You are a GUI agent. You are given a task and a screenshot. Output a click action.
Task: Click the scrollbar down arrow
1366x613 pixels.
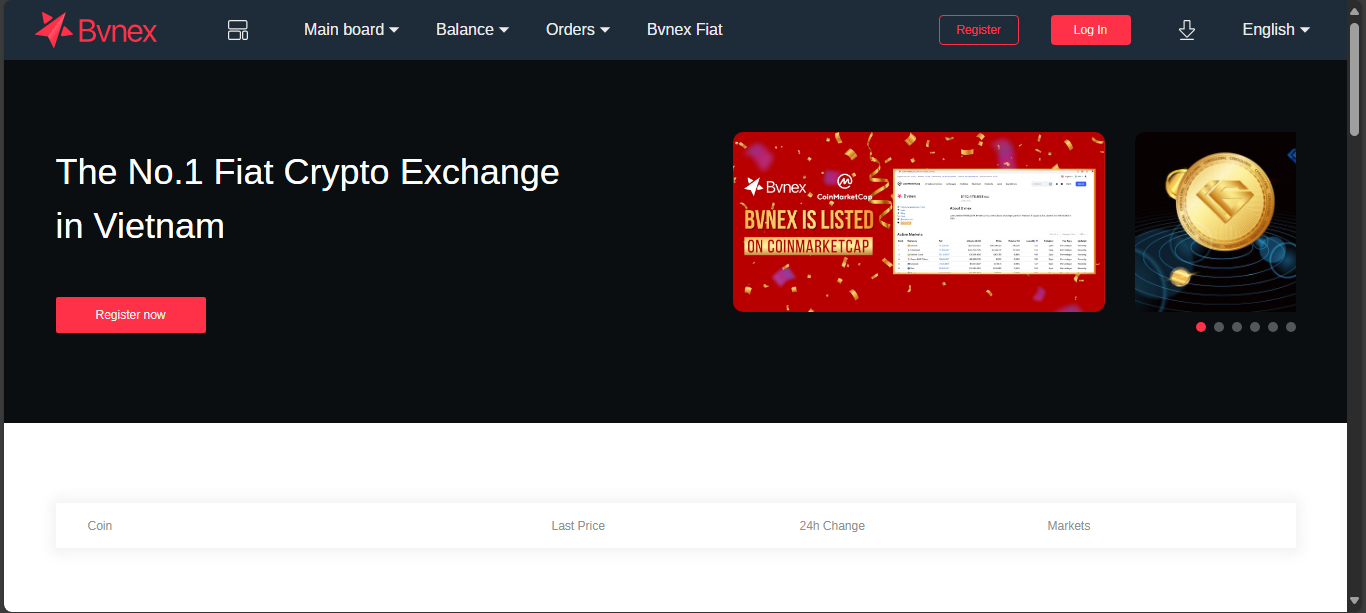point(1355,600)
